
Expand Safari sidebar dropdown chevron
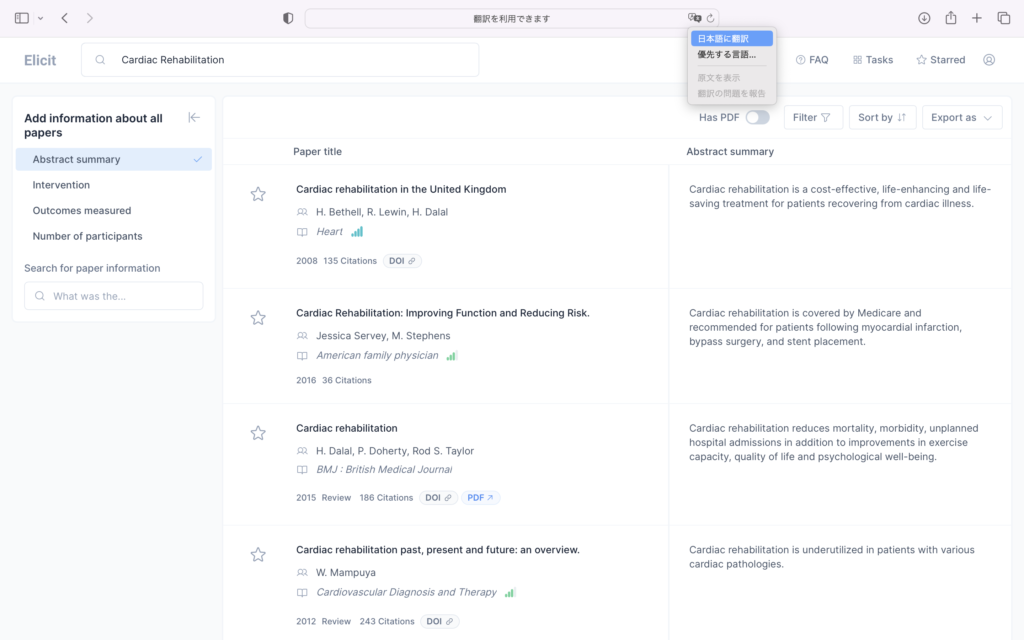(x=40, y=18)
